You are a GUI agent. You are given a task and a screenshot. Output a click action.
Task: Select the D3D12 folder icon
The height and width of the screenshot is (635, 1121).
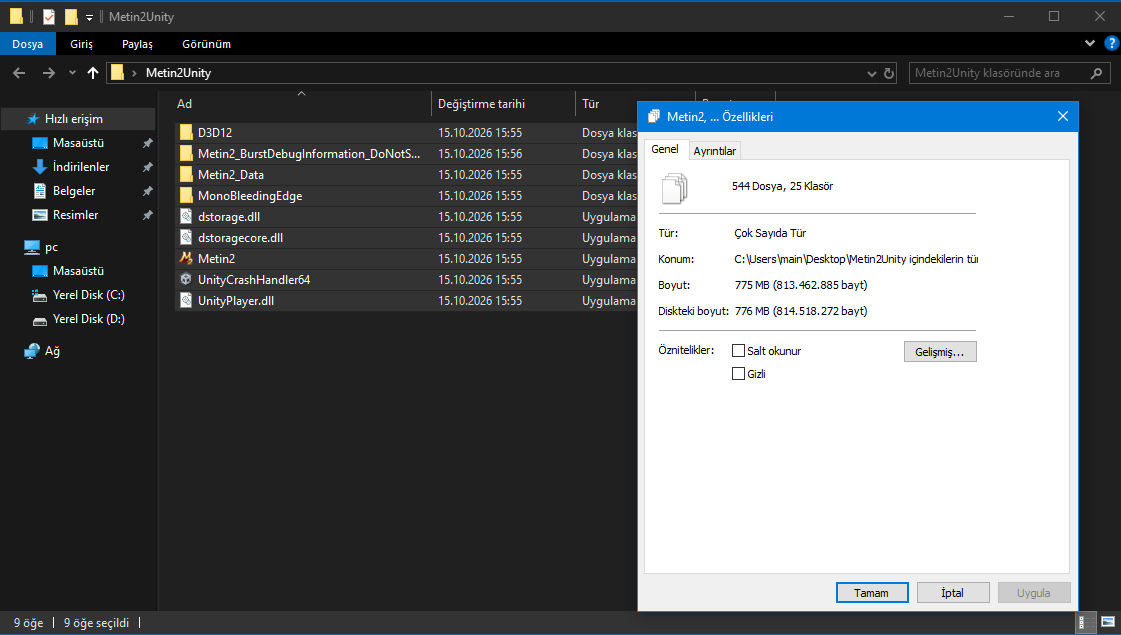[186, 132]
